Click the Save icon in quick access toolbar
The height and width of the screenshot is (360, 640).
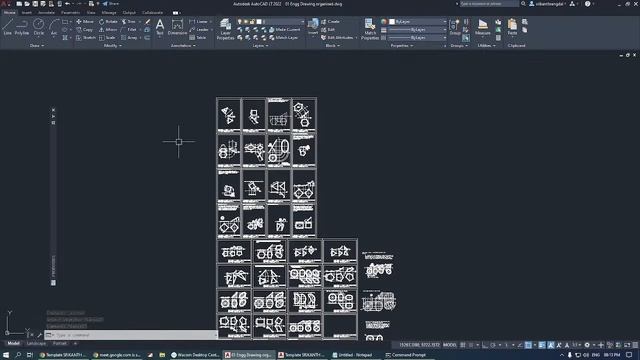point(35,4)
